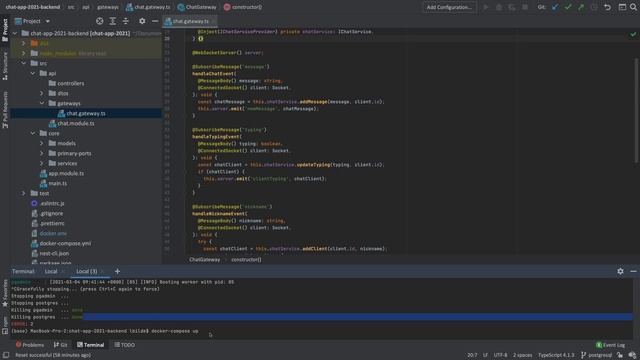Image resolution: width=640 pixels, height=360 pixels.
Task: Open chat.module.ts in project tree
Action: click(x=76, y=123)
